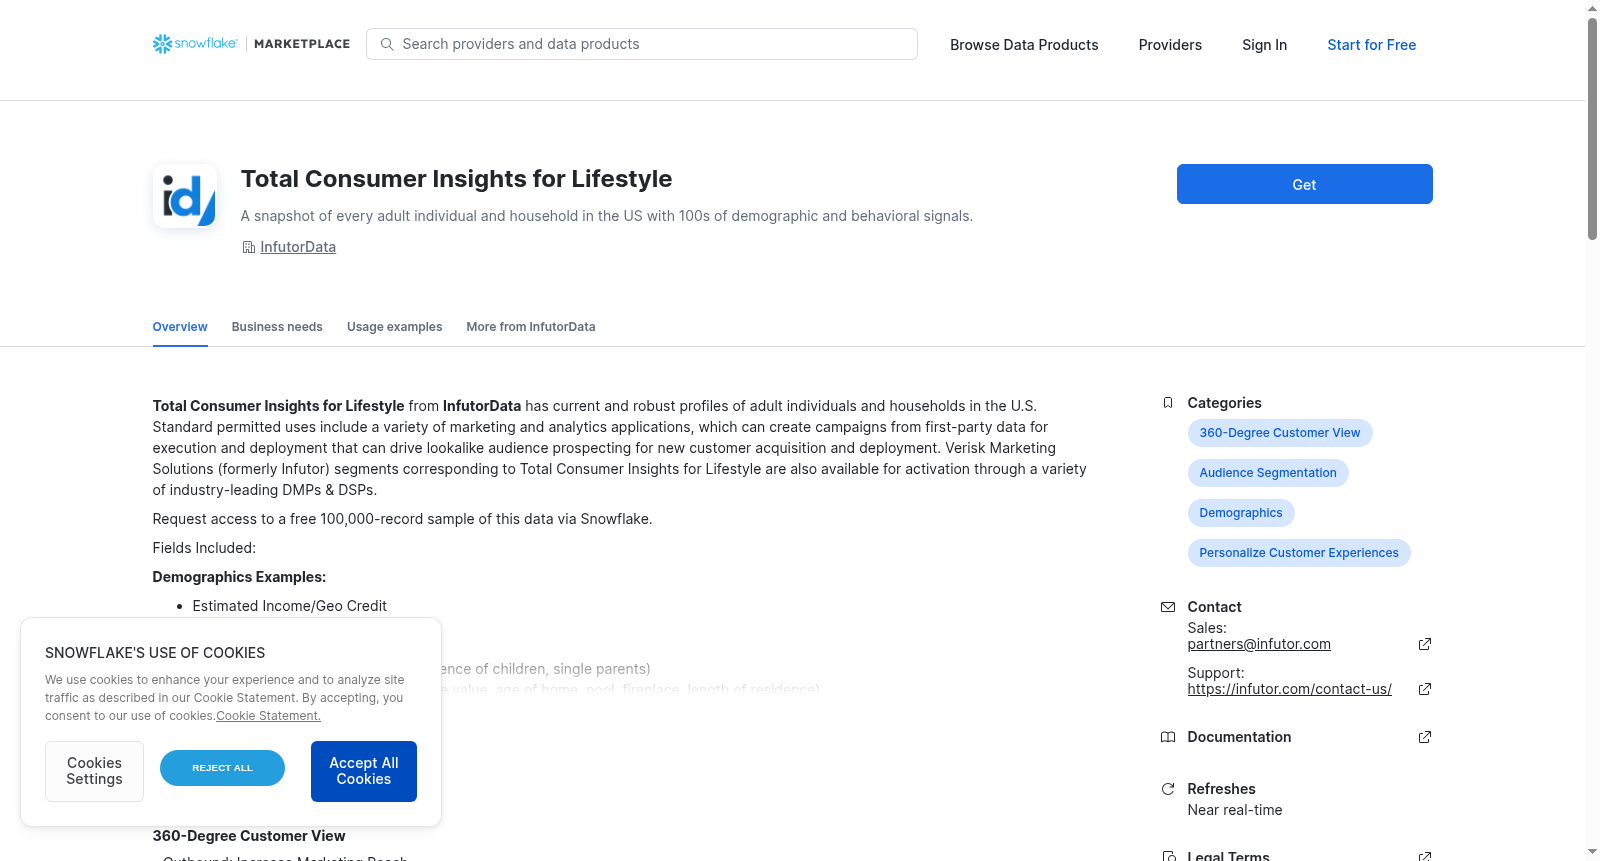Image resolution: width=1600 pixels, height=861 pixels.
Task: Click the 'SNOWFLAKE'S USE OF COOKIES' banner title
Action: [x=155, y=653]
